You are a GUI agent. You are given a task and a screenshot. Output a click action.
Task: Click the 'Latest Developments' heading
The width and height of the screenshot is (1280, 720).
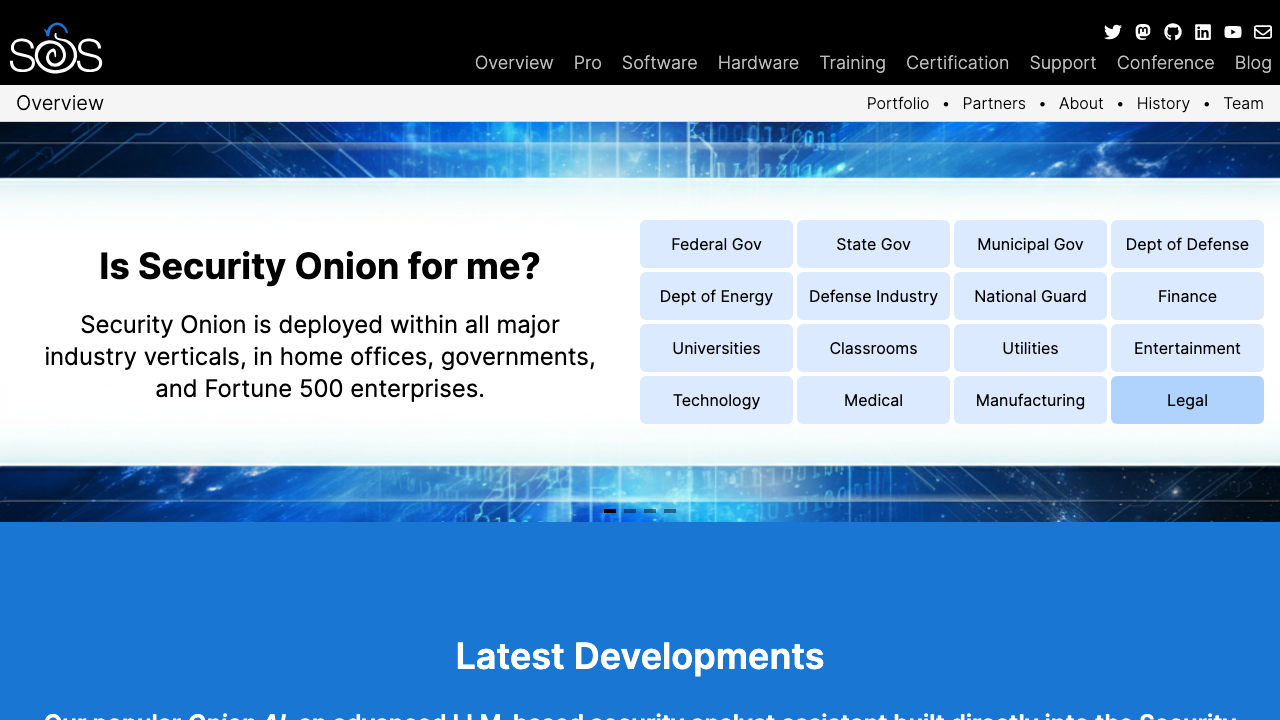tap(640, 657)
